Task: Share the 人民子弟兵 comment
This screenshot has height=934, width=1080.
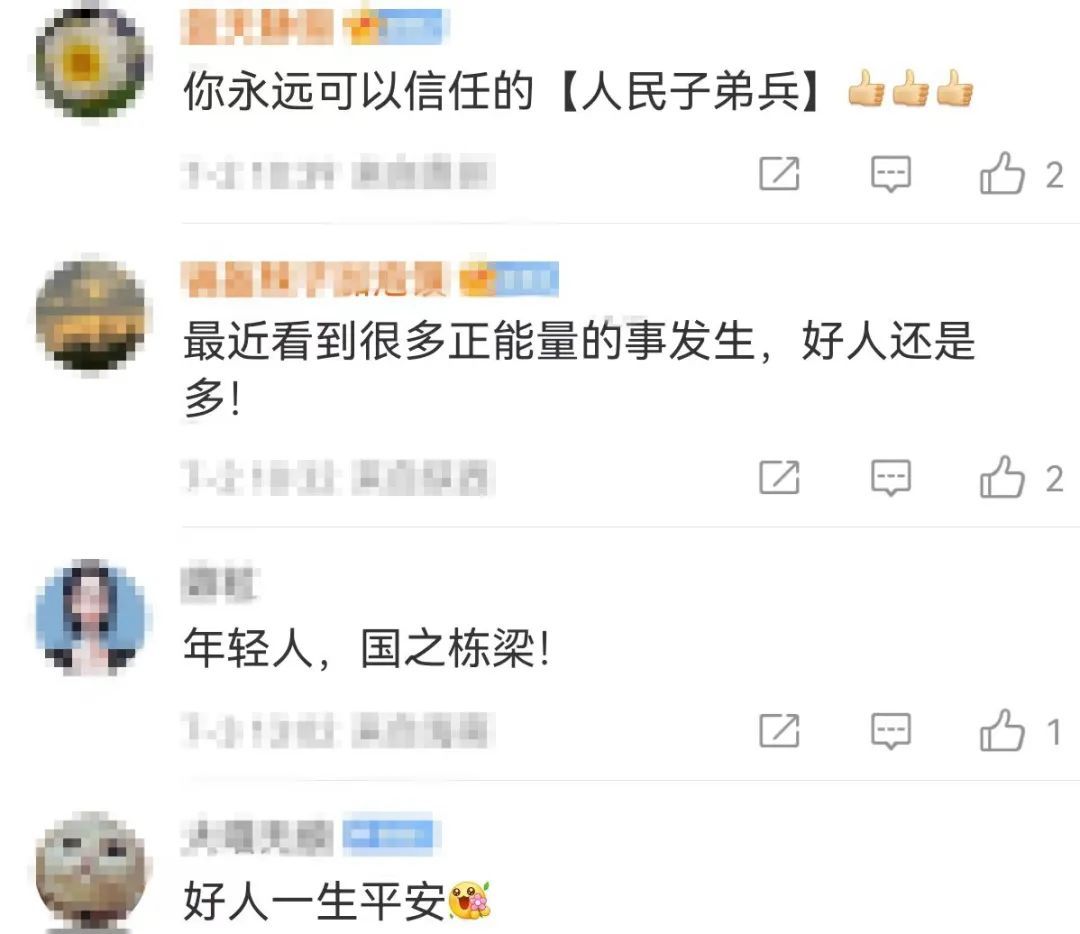Action: tap(779, 173)
